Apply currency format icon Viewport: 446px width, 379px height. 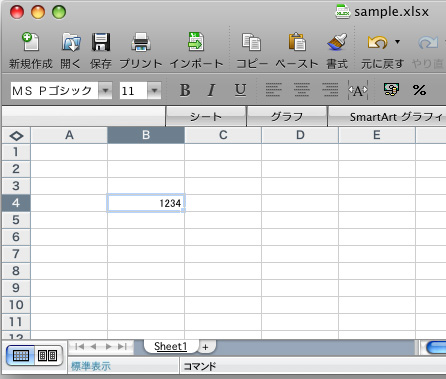391,90
